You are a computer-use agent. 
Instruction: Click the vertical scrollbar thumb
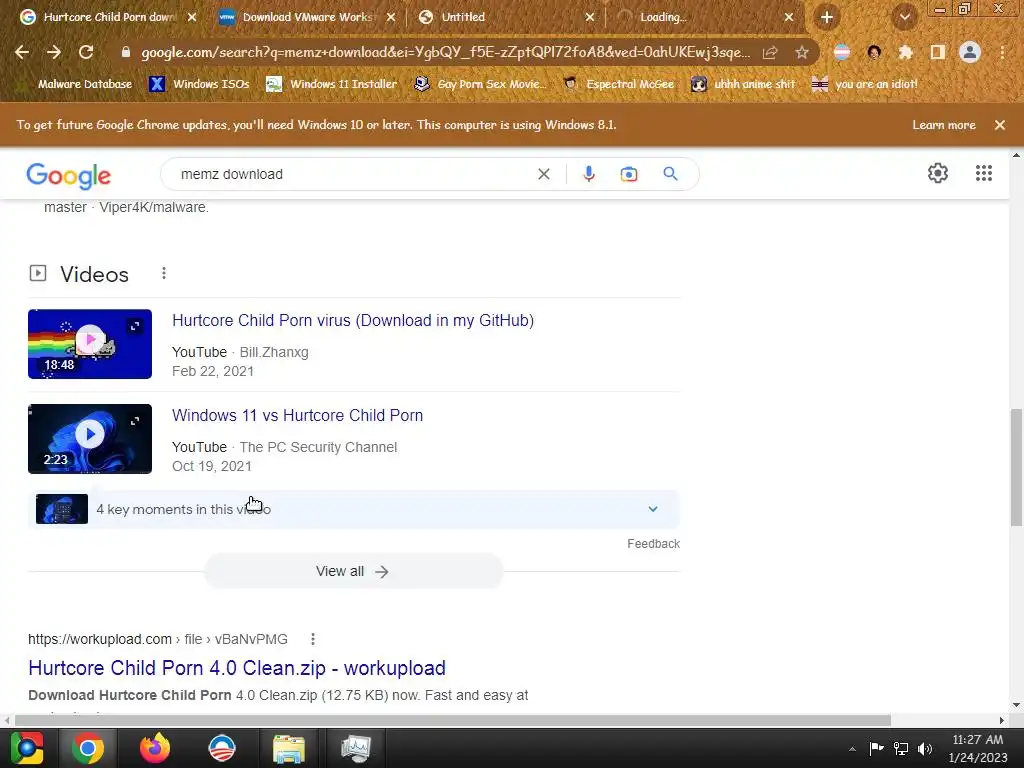[1016, 467]
